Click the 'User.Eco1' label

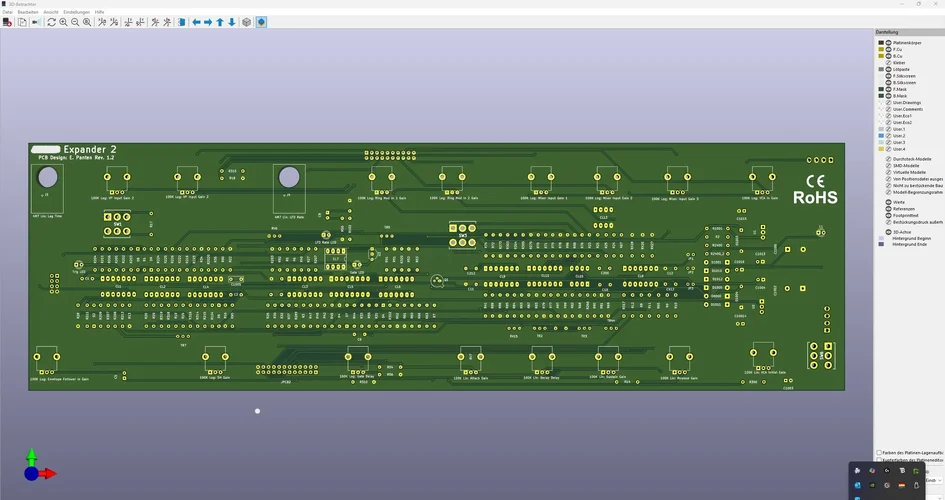coord(902,116)
